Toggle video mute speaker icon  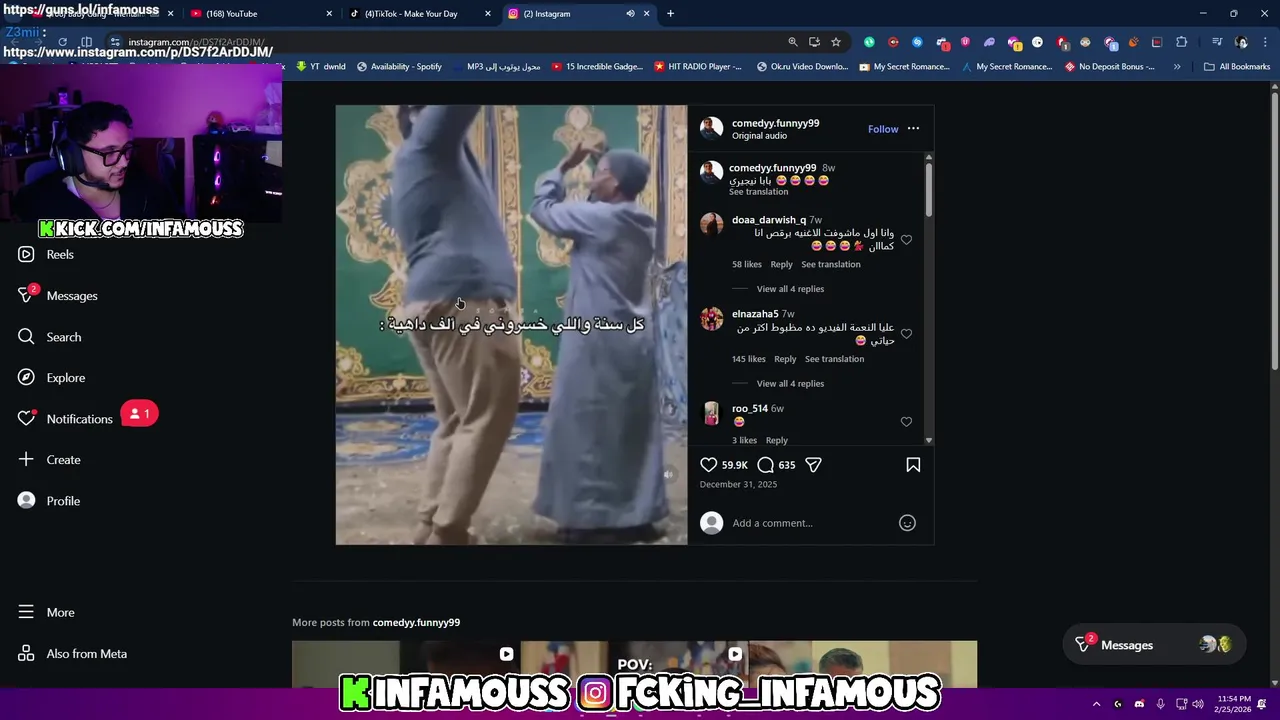[x=668, y=475]
